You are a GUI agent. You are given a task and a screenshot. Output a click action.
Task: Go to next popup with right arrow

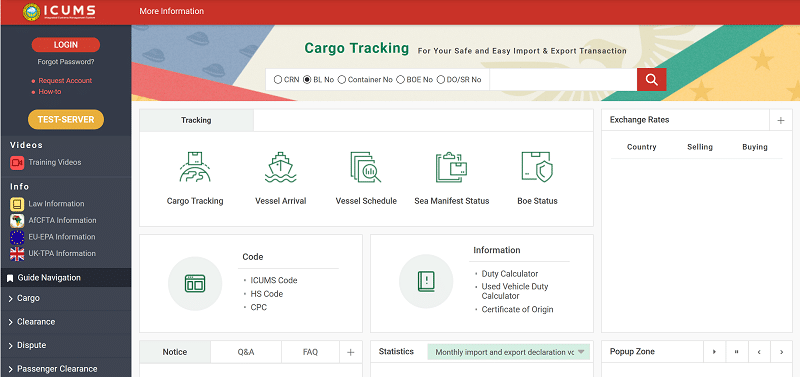(781, 352)
